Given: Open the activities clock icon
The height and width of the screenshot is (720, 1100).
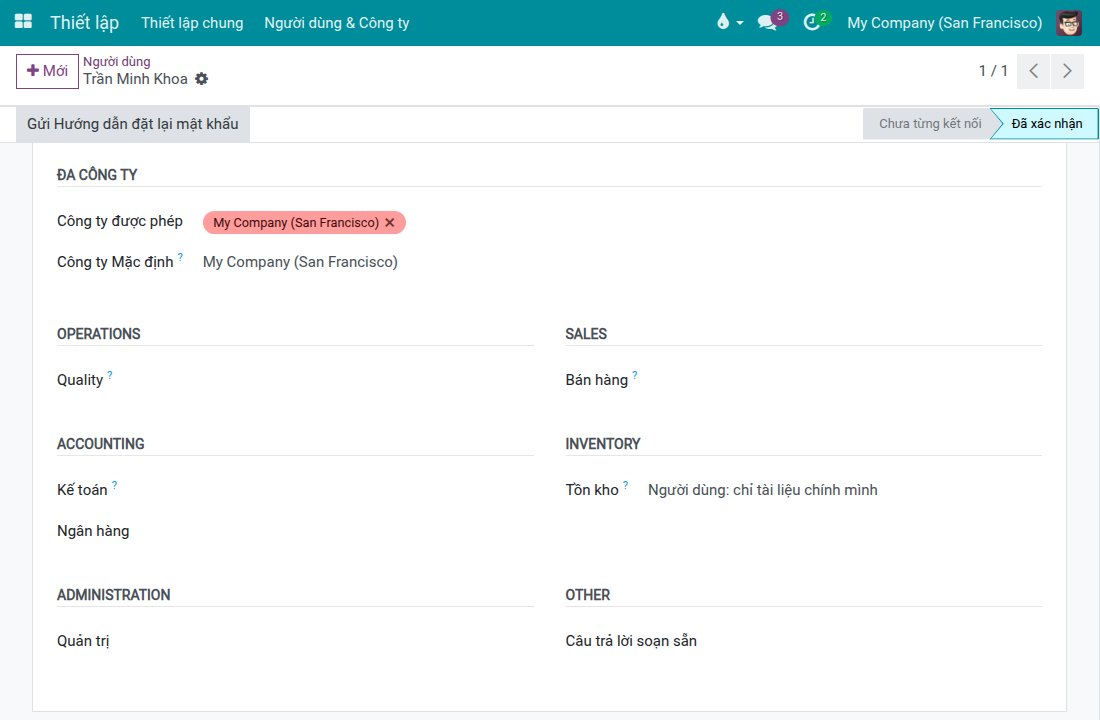Looking at the screenshot, I should pyautogui.click(x=816, y=22).
